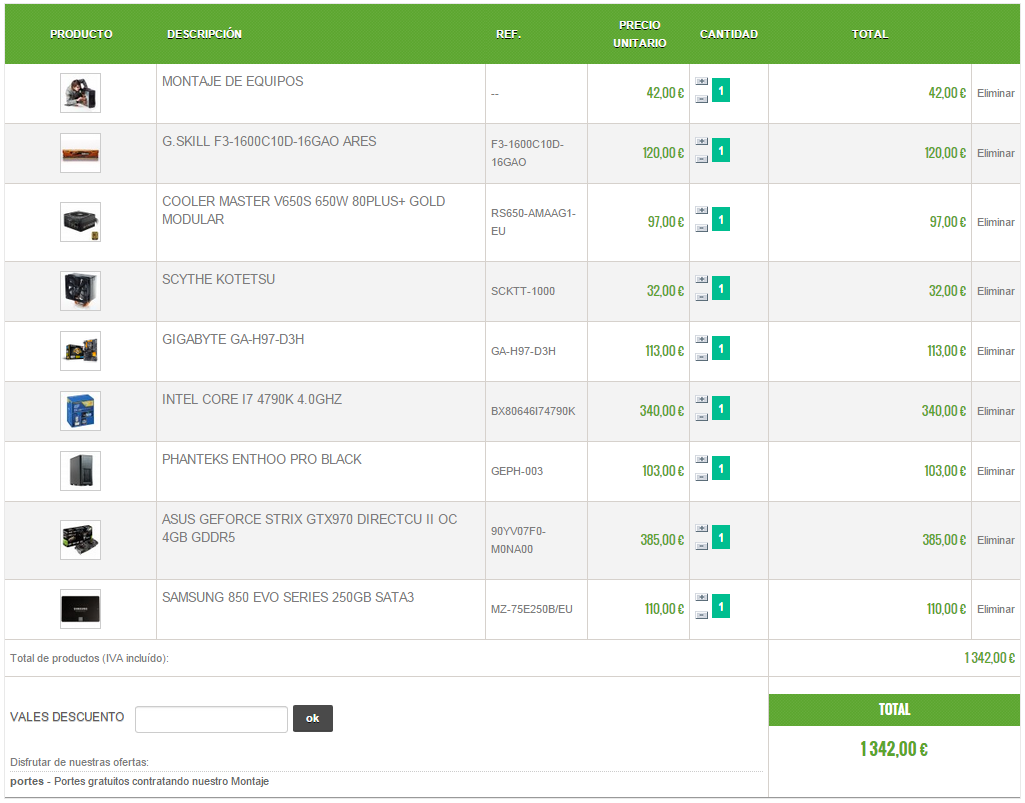The height and width of the screenshot is (803, 1025).
Task: Increase quantity of MONTAJE DE EQUIPOS
Action: [701, 82]
